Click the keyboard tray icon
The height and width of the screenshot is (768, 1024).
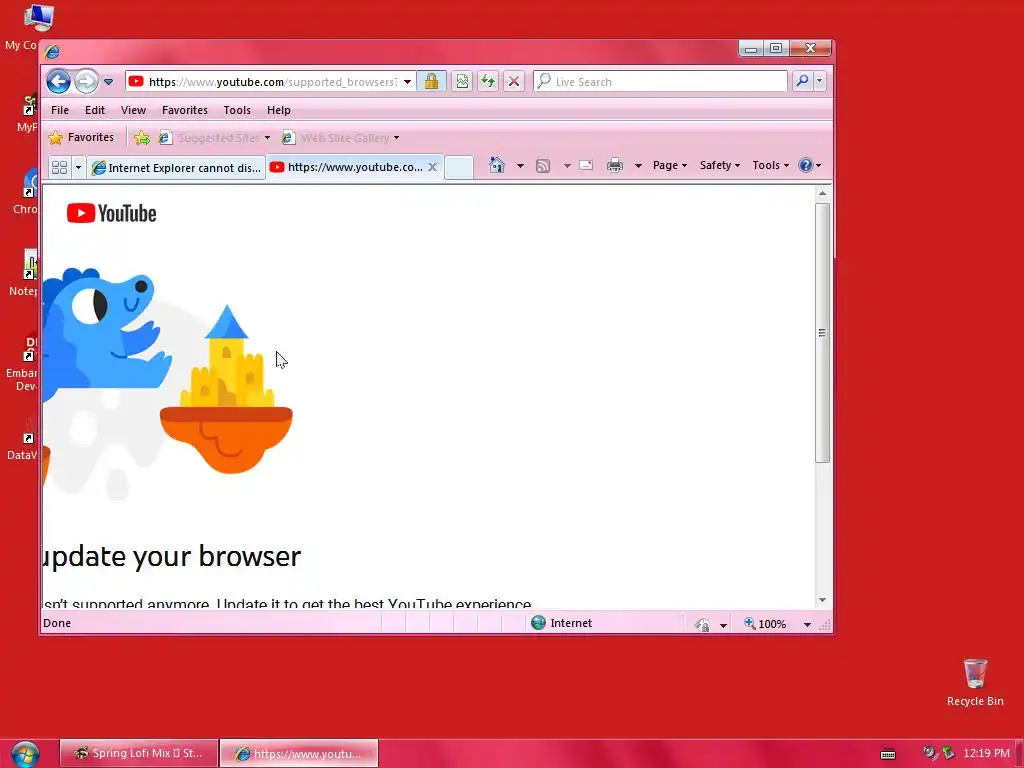click(x=888, y=754)
